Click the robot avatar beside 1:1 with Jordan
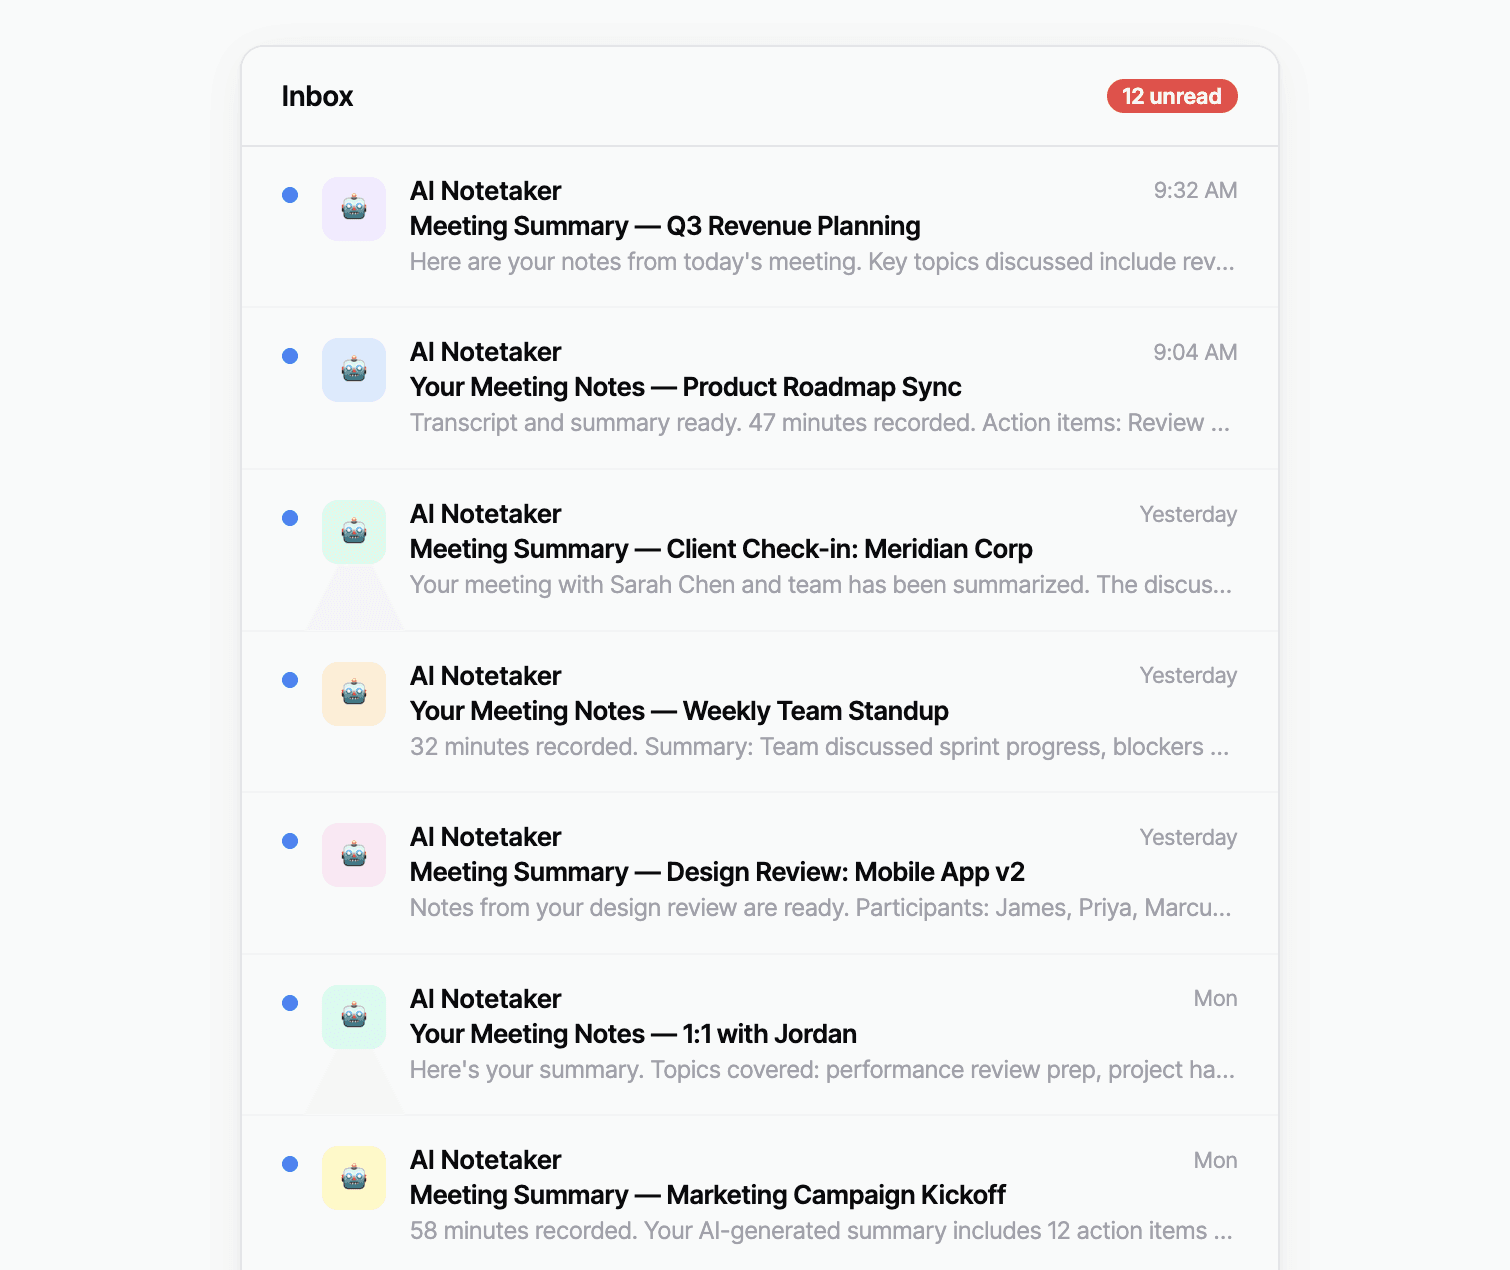The image size is (1510, 1270). click(x=354, y=1017)
